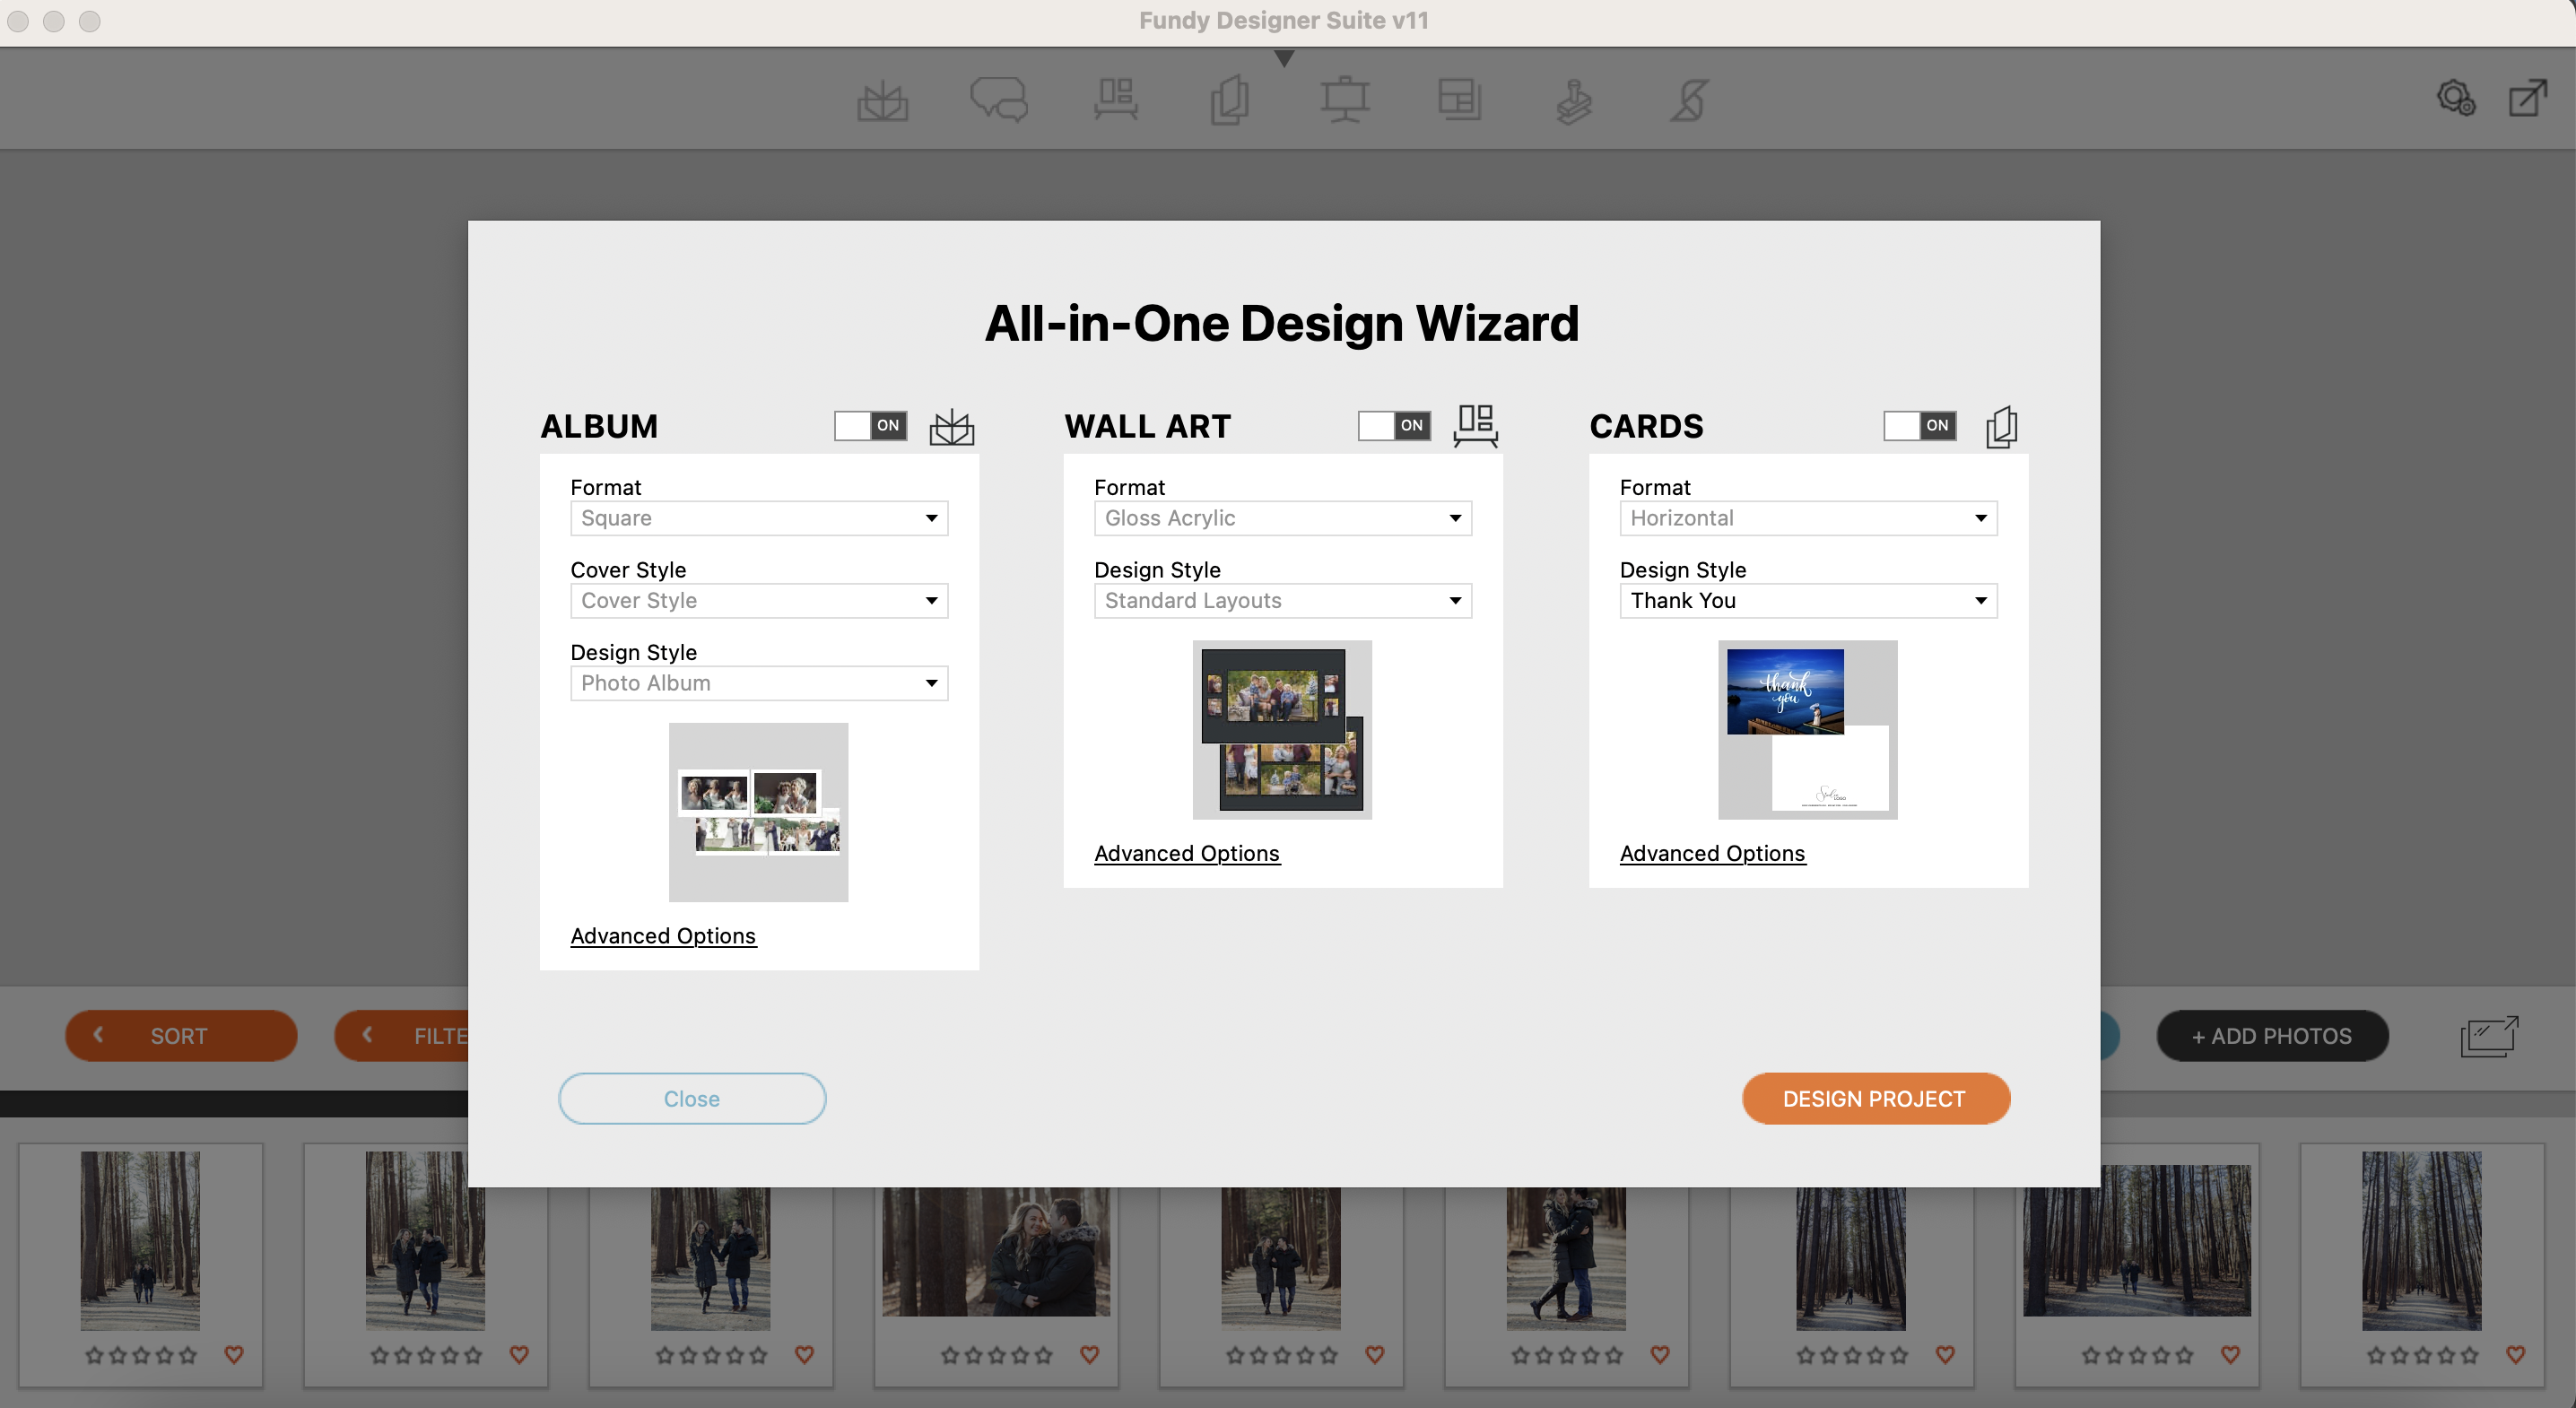Click the export arrow icon at top right

pyautogui.click(x=2527, y=98)
